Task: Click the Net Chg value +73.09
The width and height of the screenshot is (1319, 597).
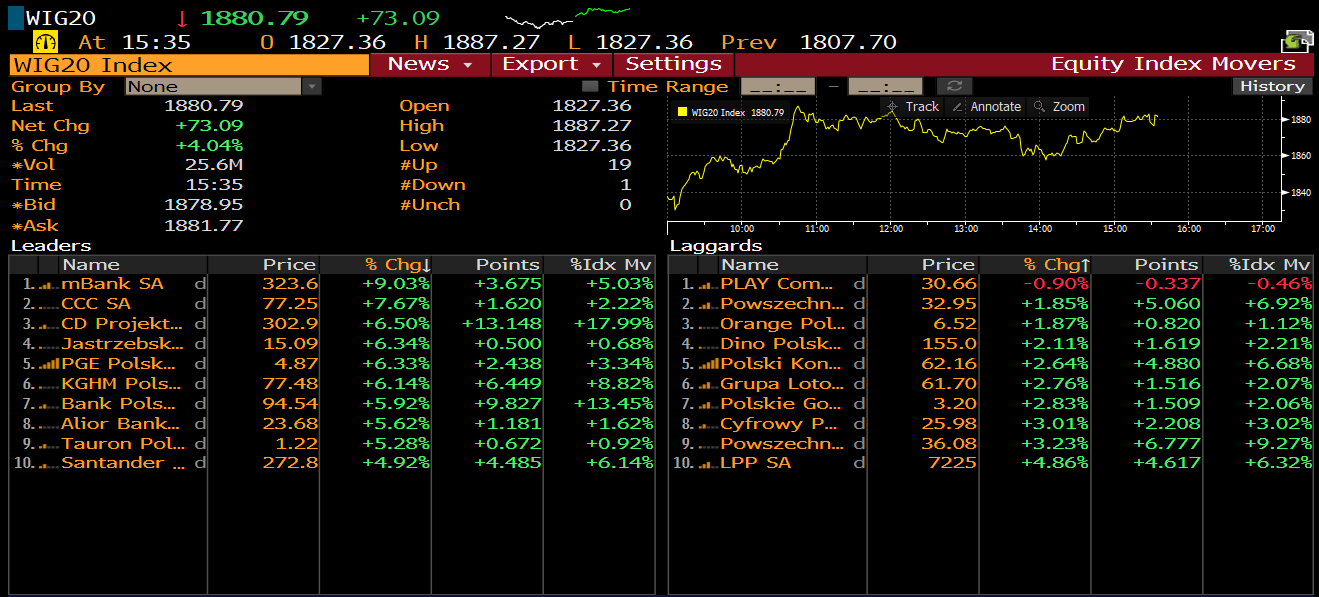Action: [x=209, y=126]
